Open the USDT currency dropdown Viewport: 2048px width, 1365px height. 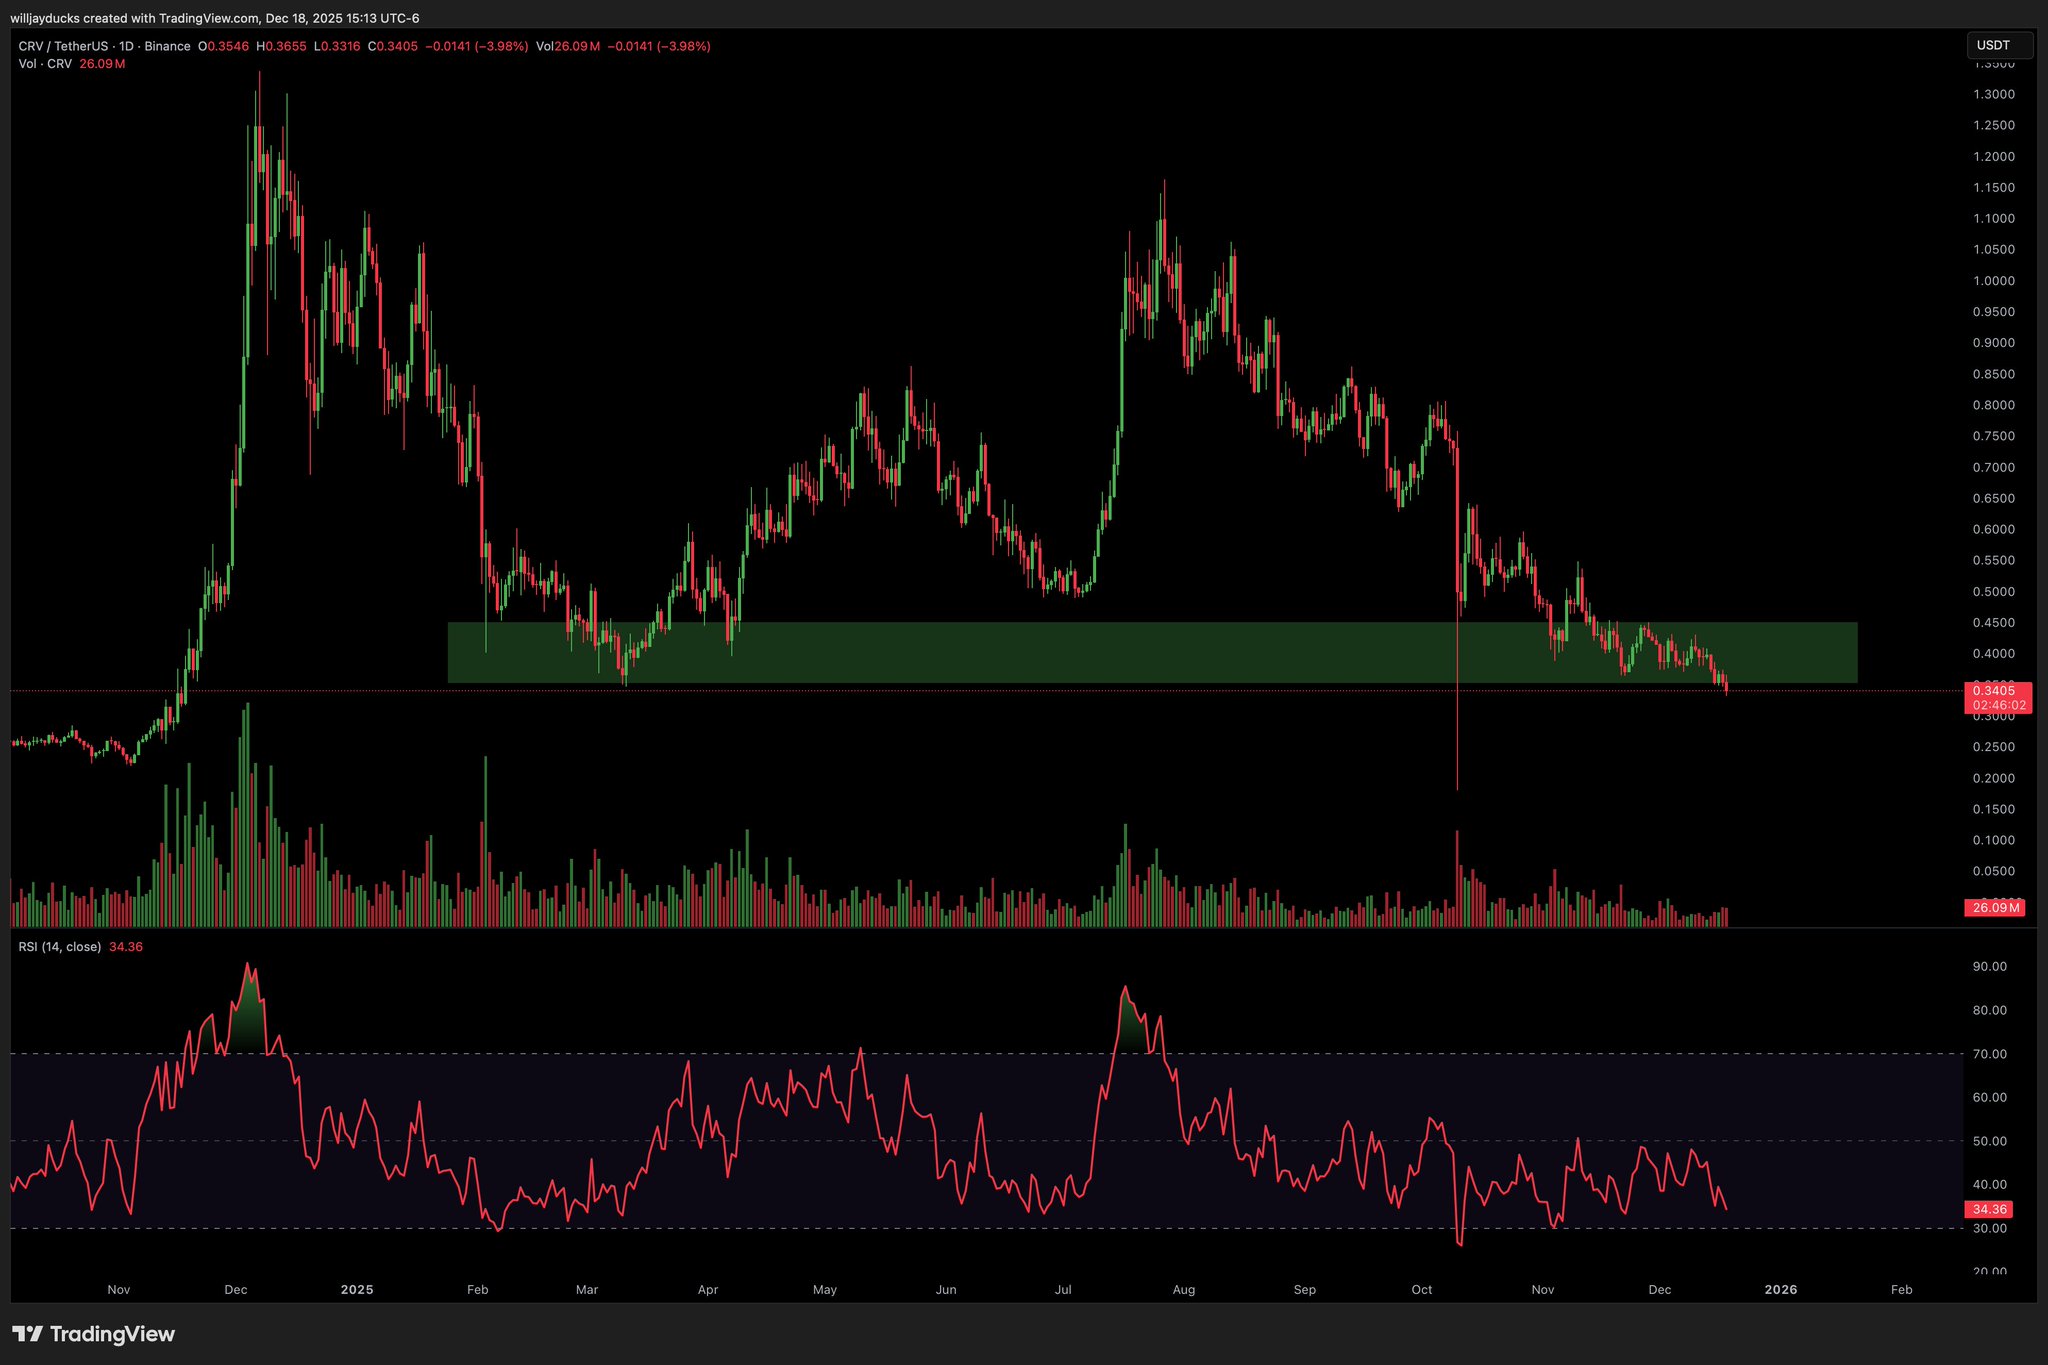pyautogui.click(x=1999, y=46)
